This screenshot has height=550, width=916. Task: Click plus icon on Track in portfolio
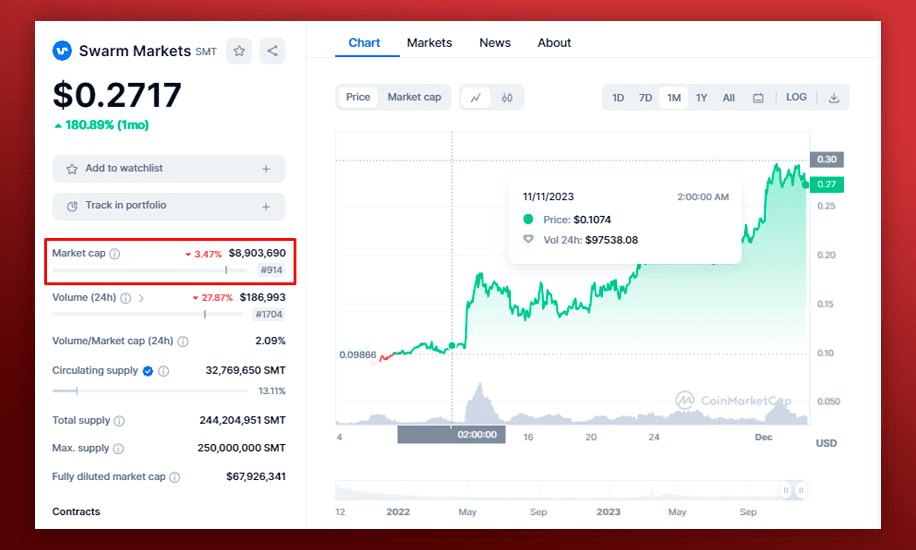tap(266, 206)
